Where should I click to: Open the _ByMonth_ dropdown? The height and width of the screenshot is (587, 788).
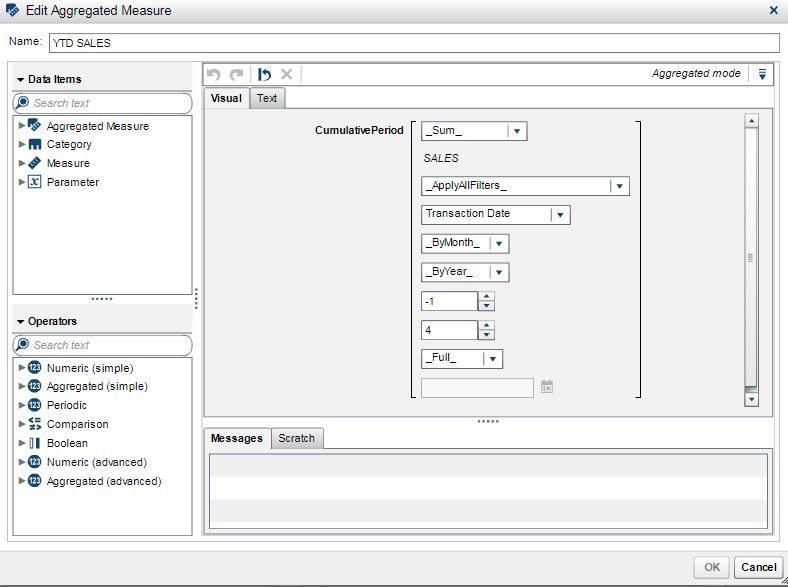(499, 244)
